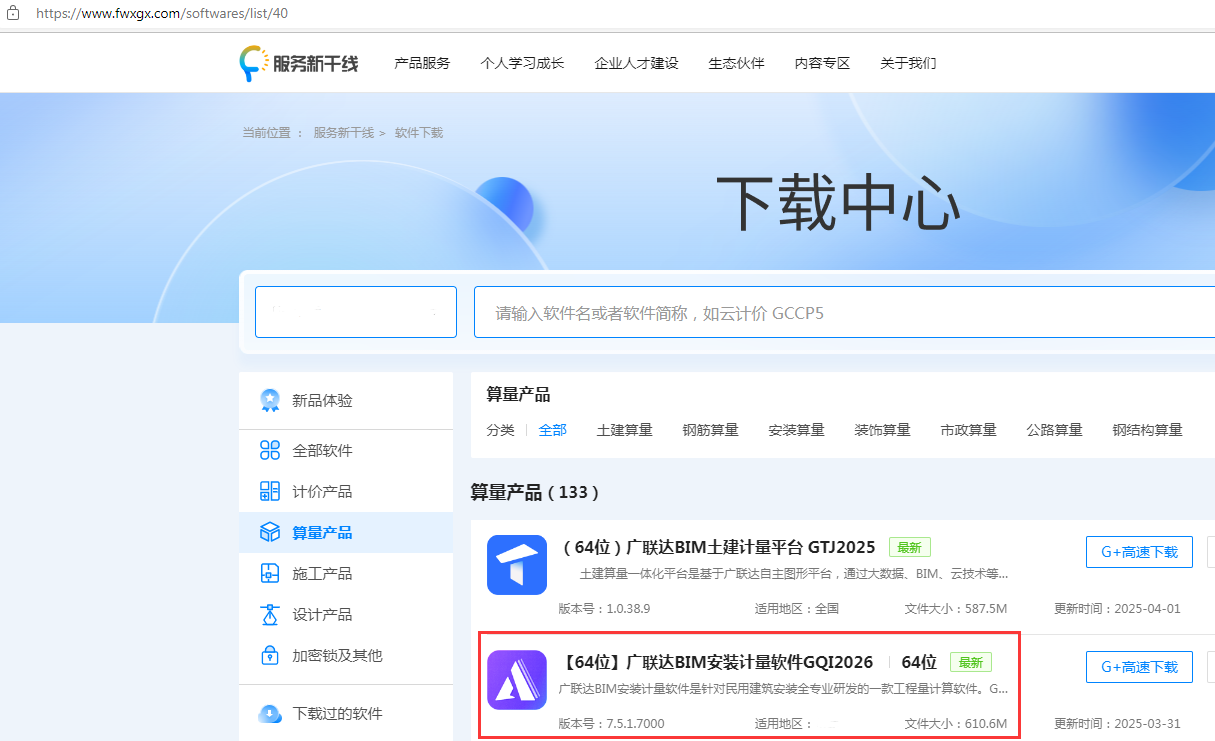Click the 最新 tag on GTJ2025

point(909,547)
